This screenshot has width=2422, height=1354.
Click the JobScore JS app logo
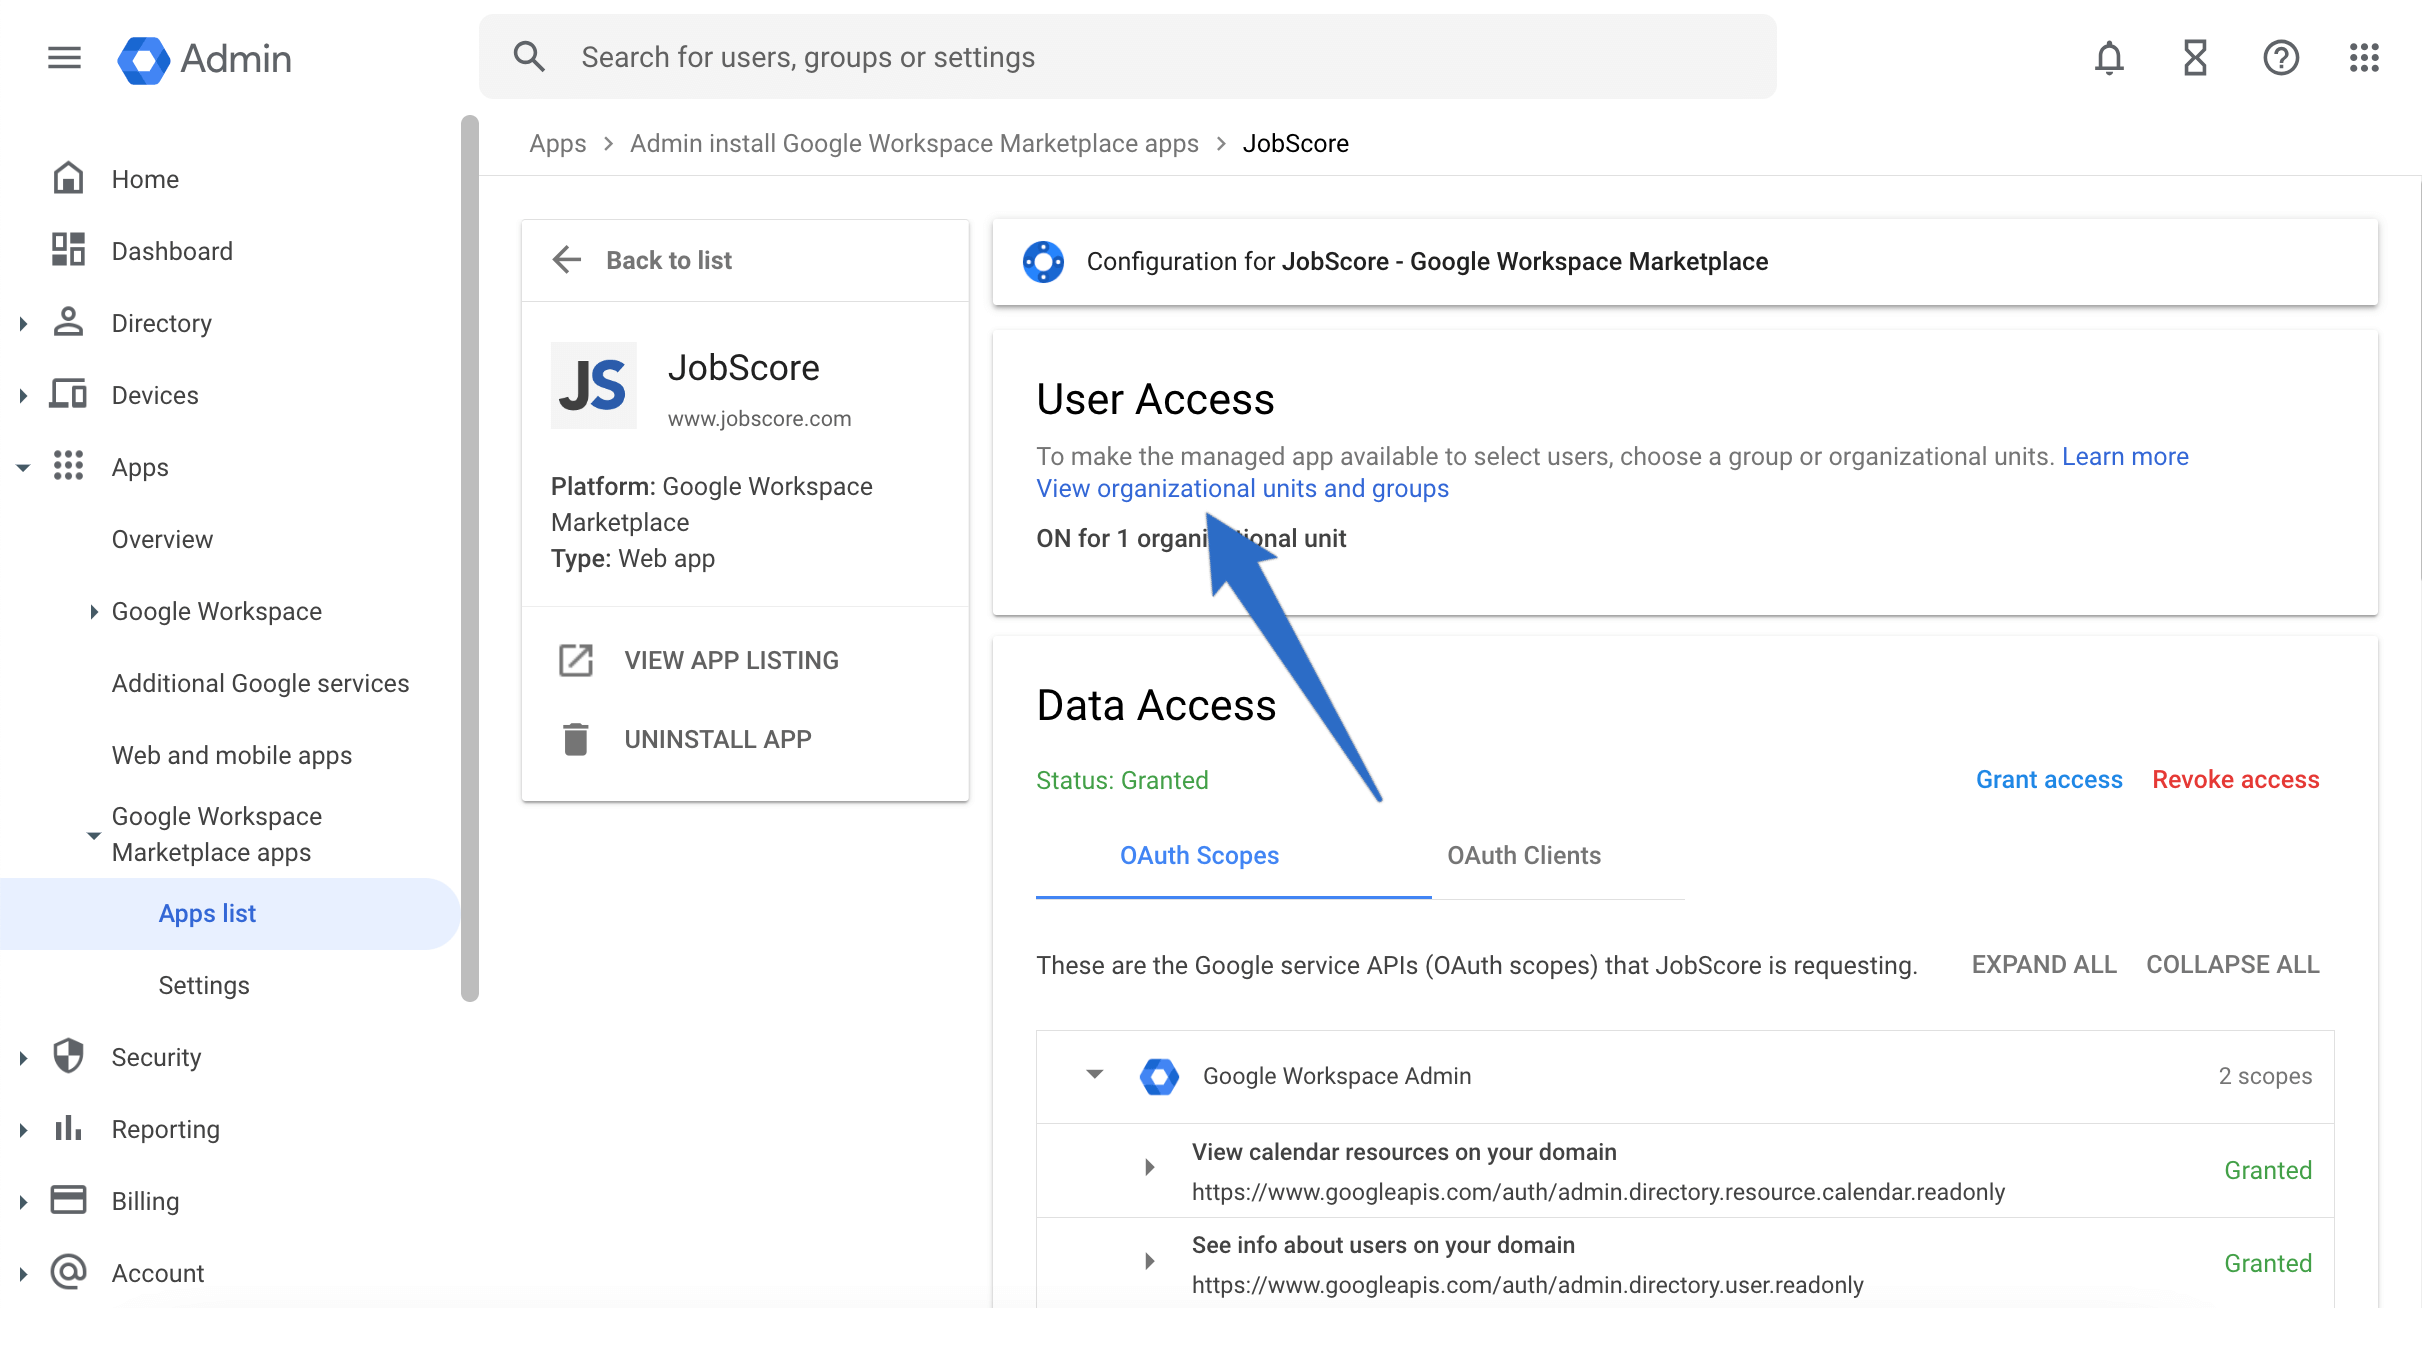(x=594, y=386)
